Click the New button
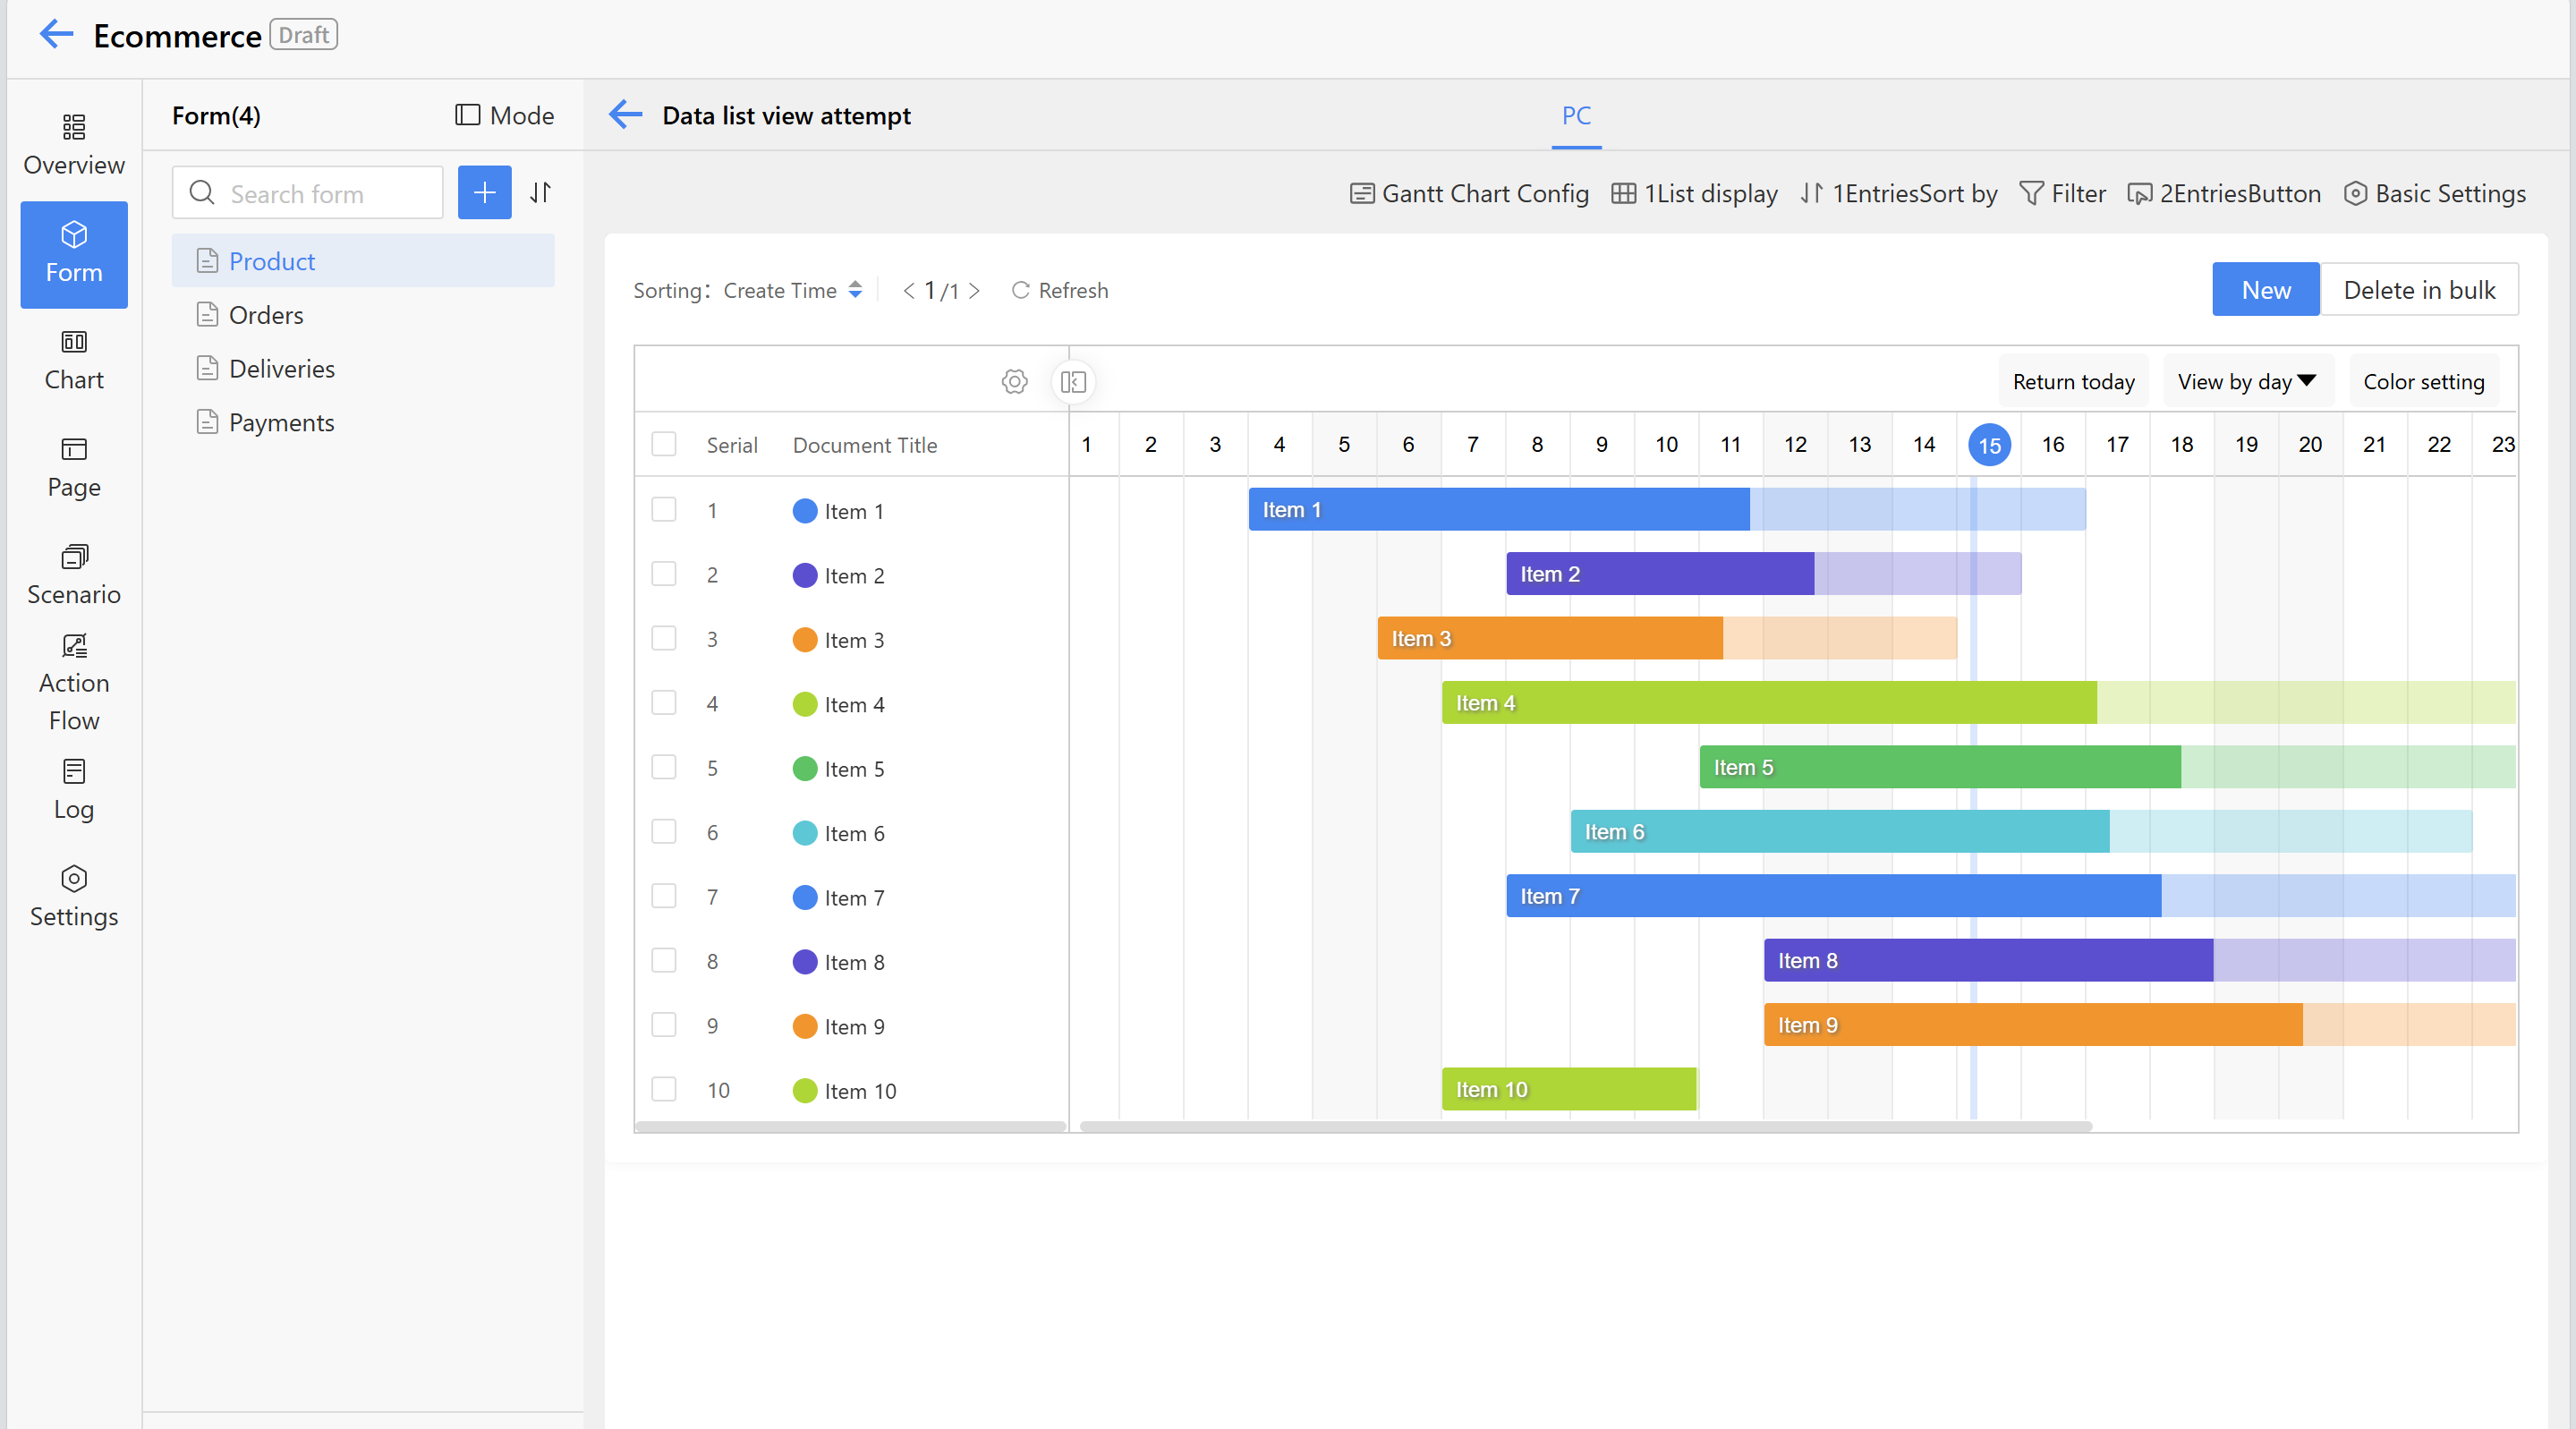2576x1429 pixels. tap(2265, 290)
